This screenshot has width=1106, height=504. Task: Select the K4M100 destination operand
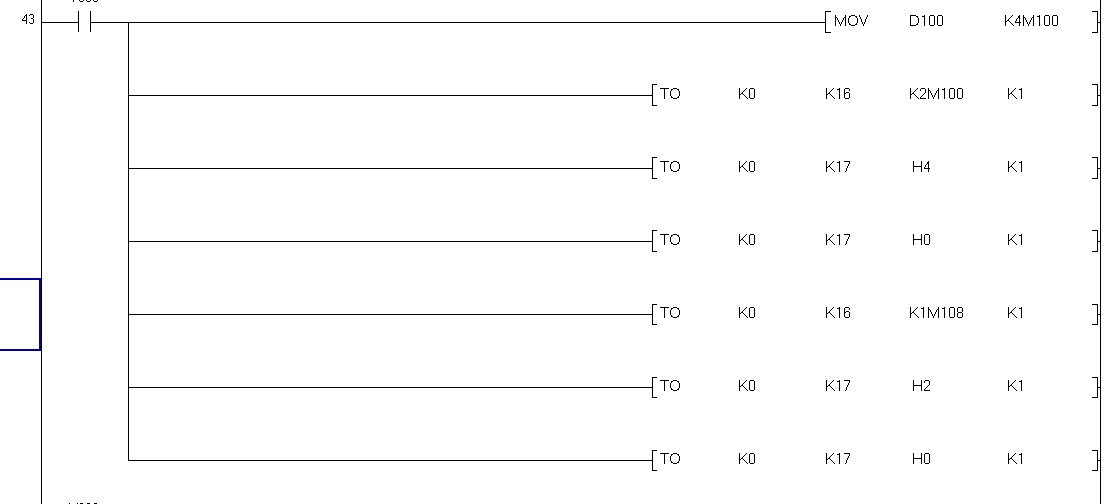click(1031, 21)
